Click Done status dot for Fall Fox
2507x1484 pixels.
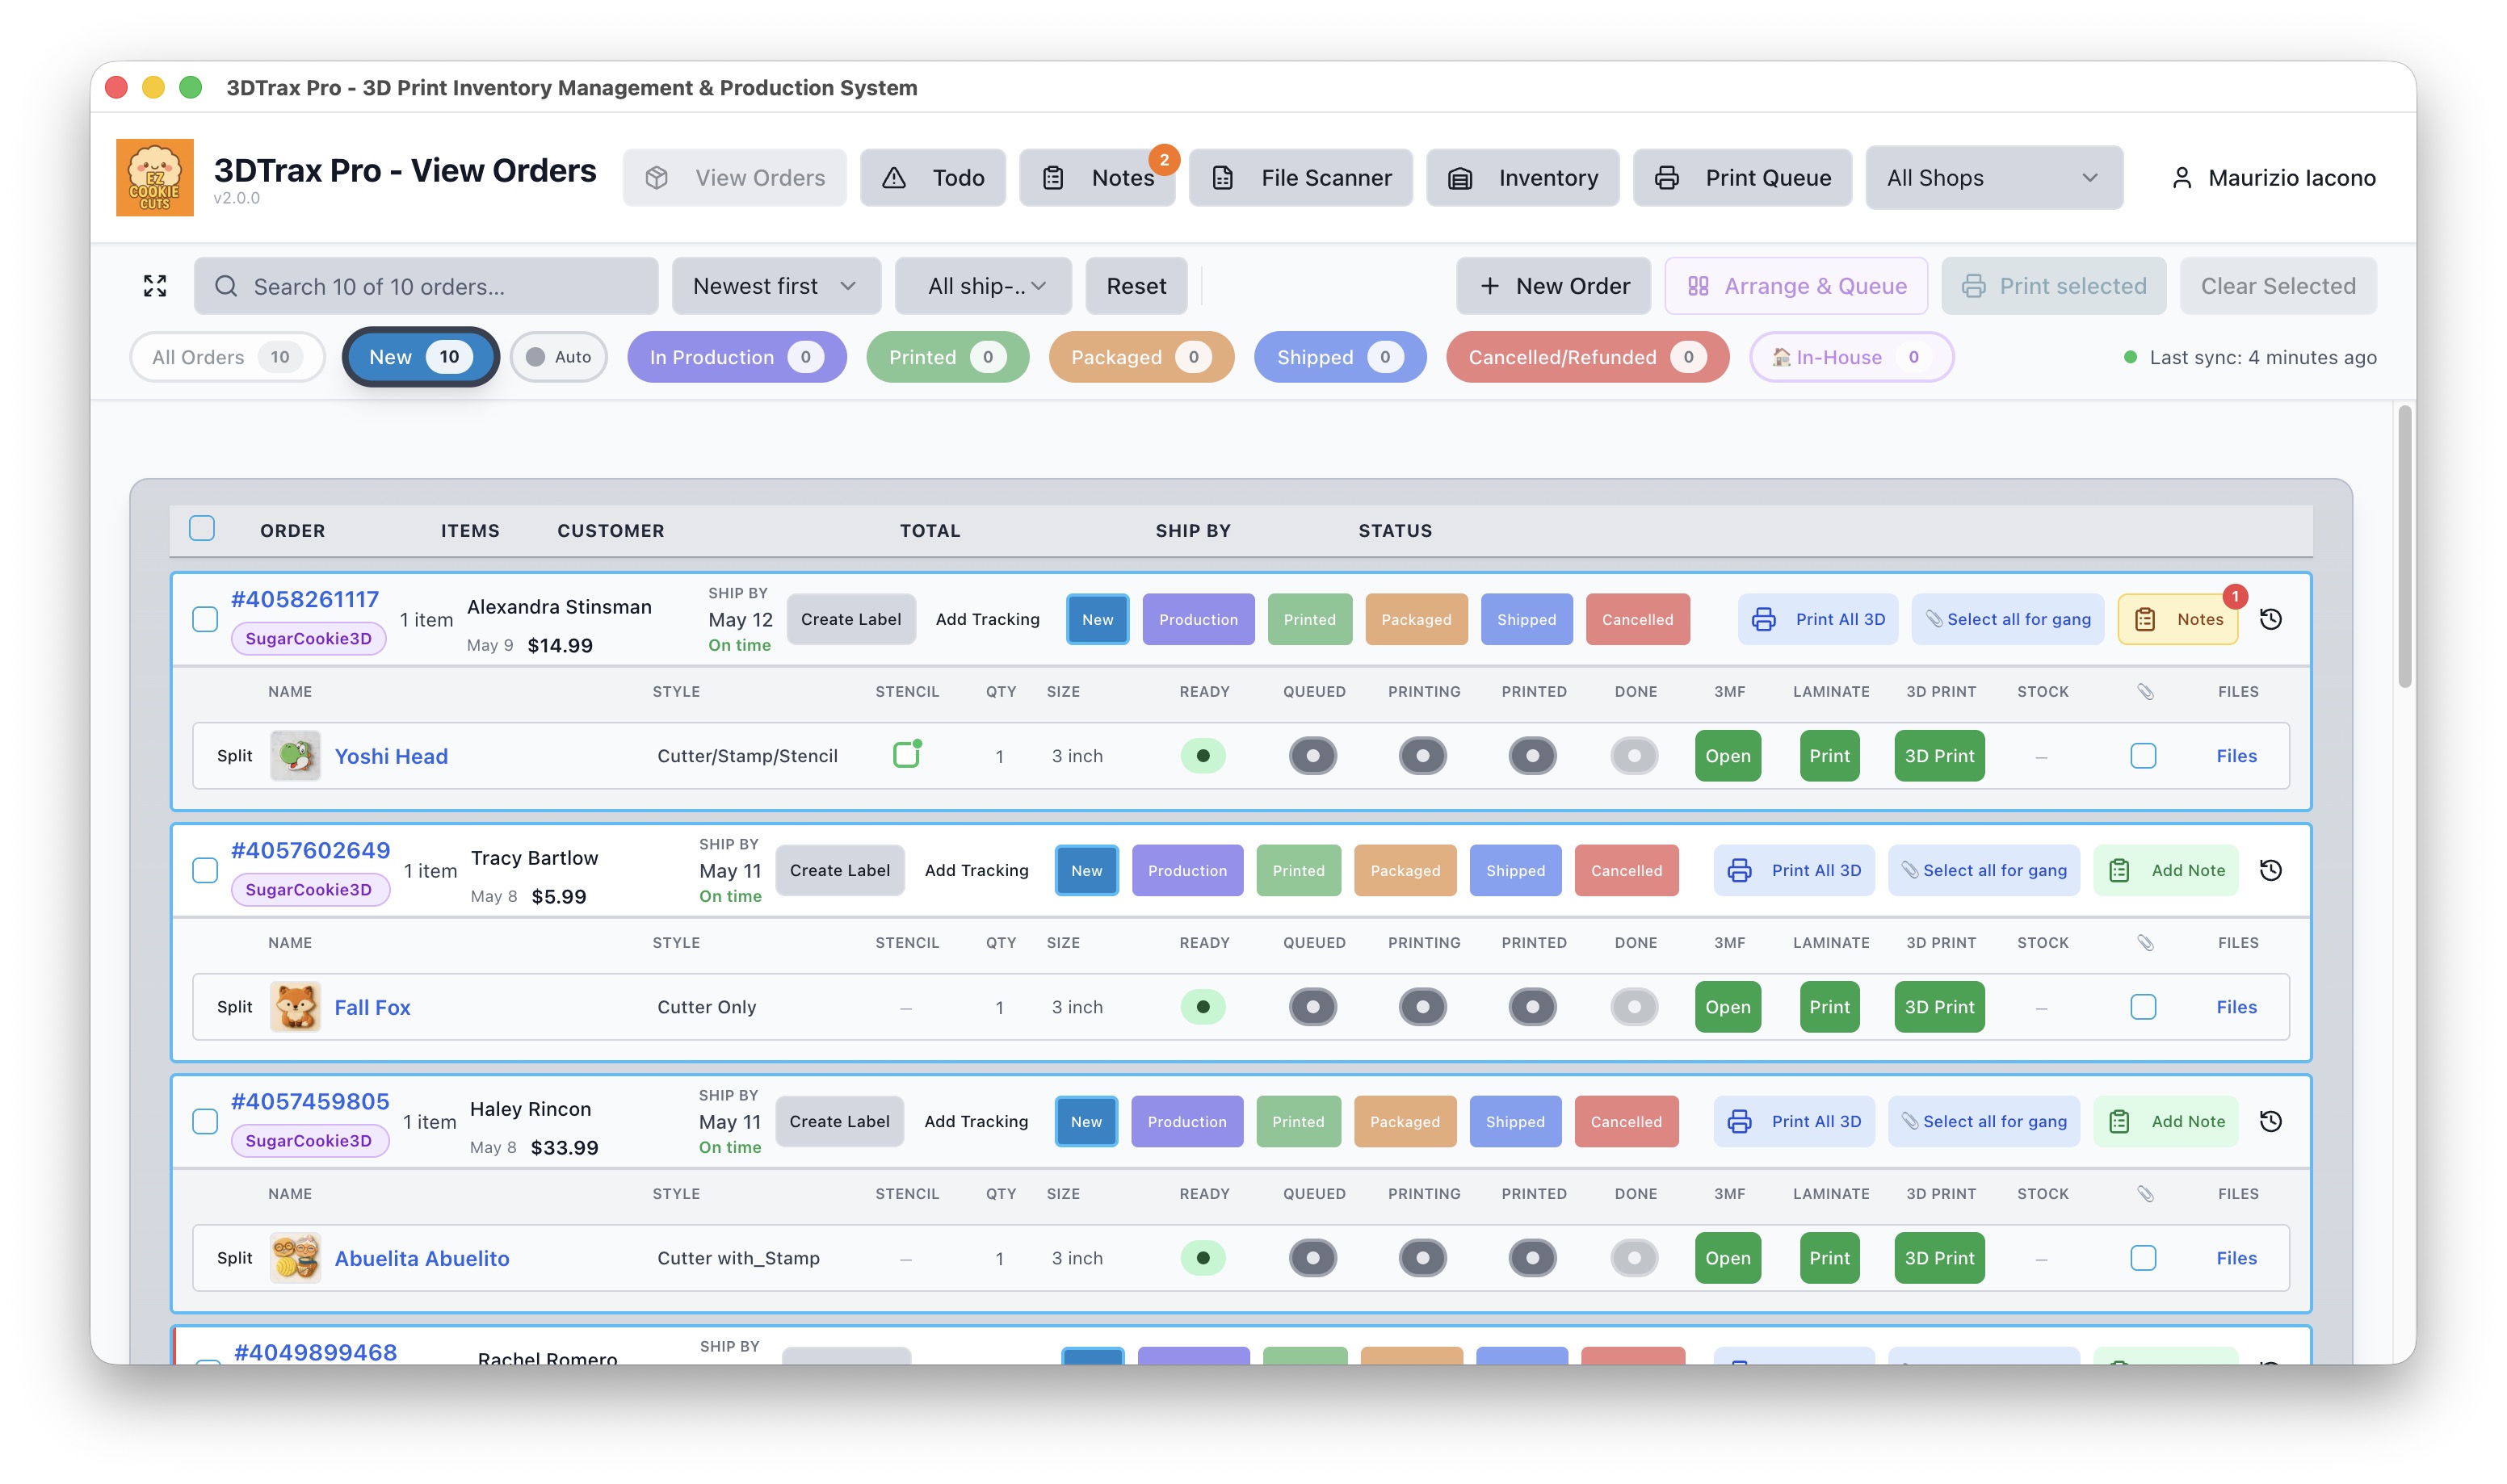[1634, 1007]
